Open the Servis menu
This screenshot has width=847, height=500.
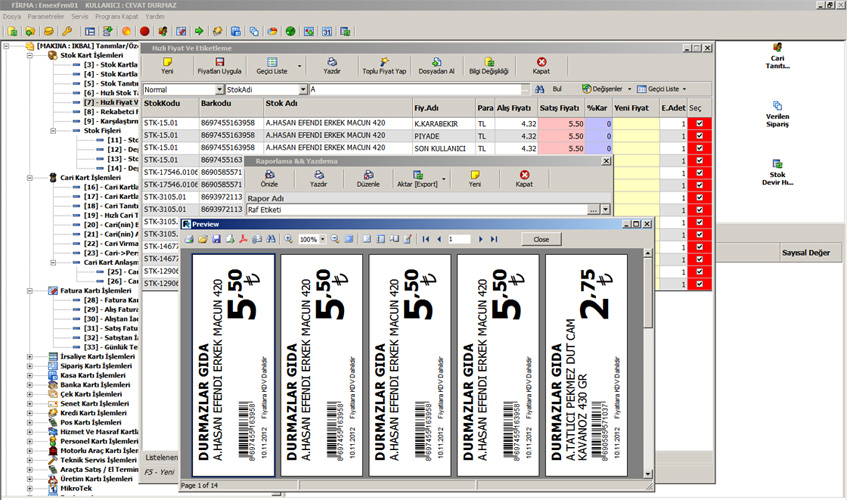79,17
